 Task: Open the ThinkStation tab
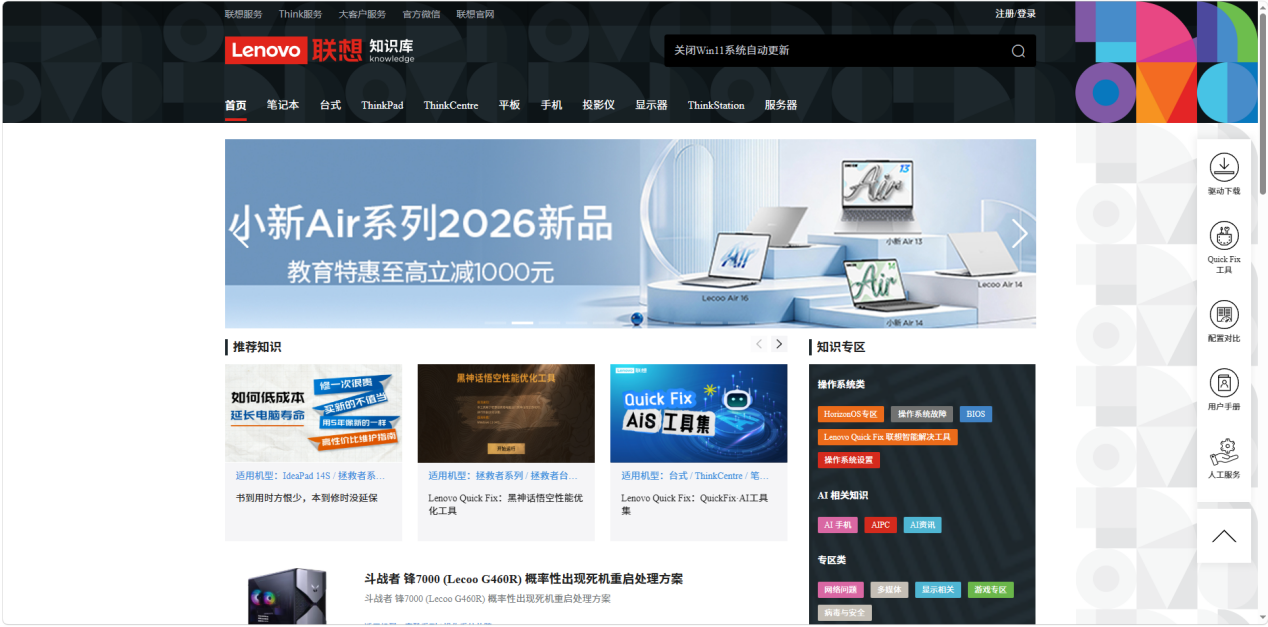(x=716, y=105)
